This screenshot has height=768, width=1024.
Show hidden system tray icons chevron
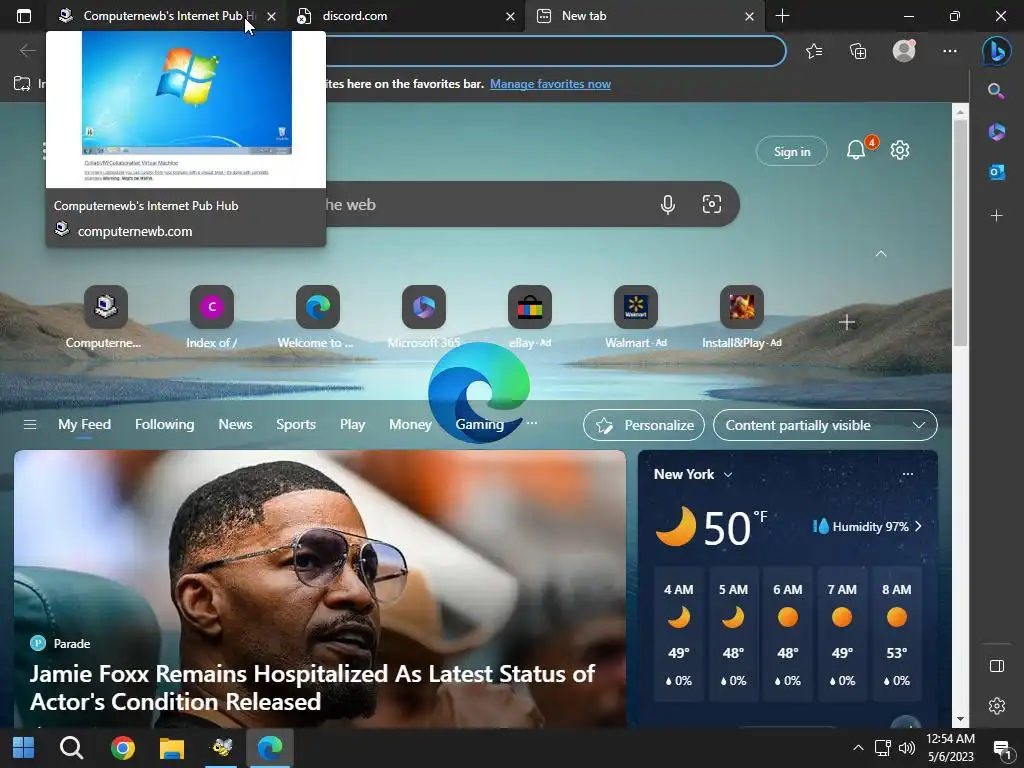click(x=858, y=748)
